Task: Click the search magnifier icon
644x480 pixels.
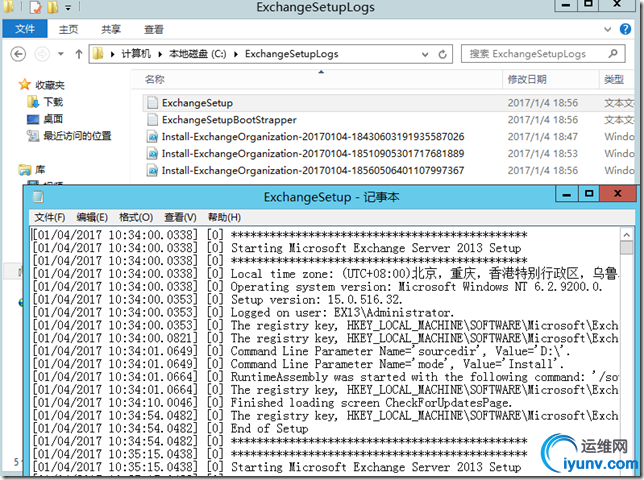Action: tap(613, 53)
